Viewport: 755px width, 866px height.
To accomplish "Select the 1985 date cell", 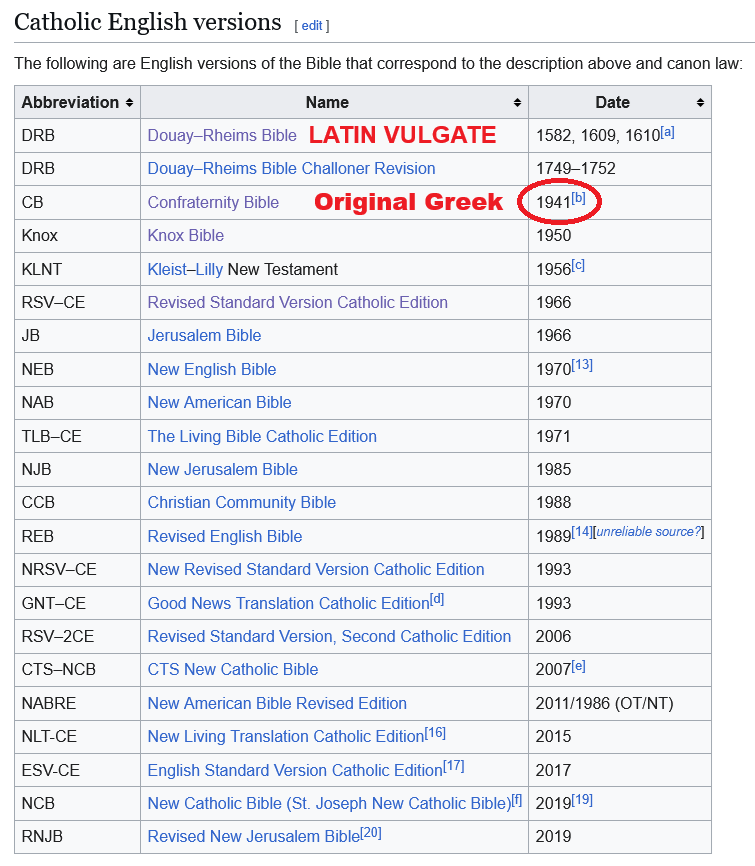I will coord(620,469).
